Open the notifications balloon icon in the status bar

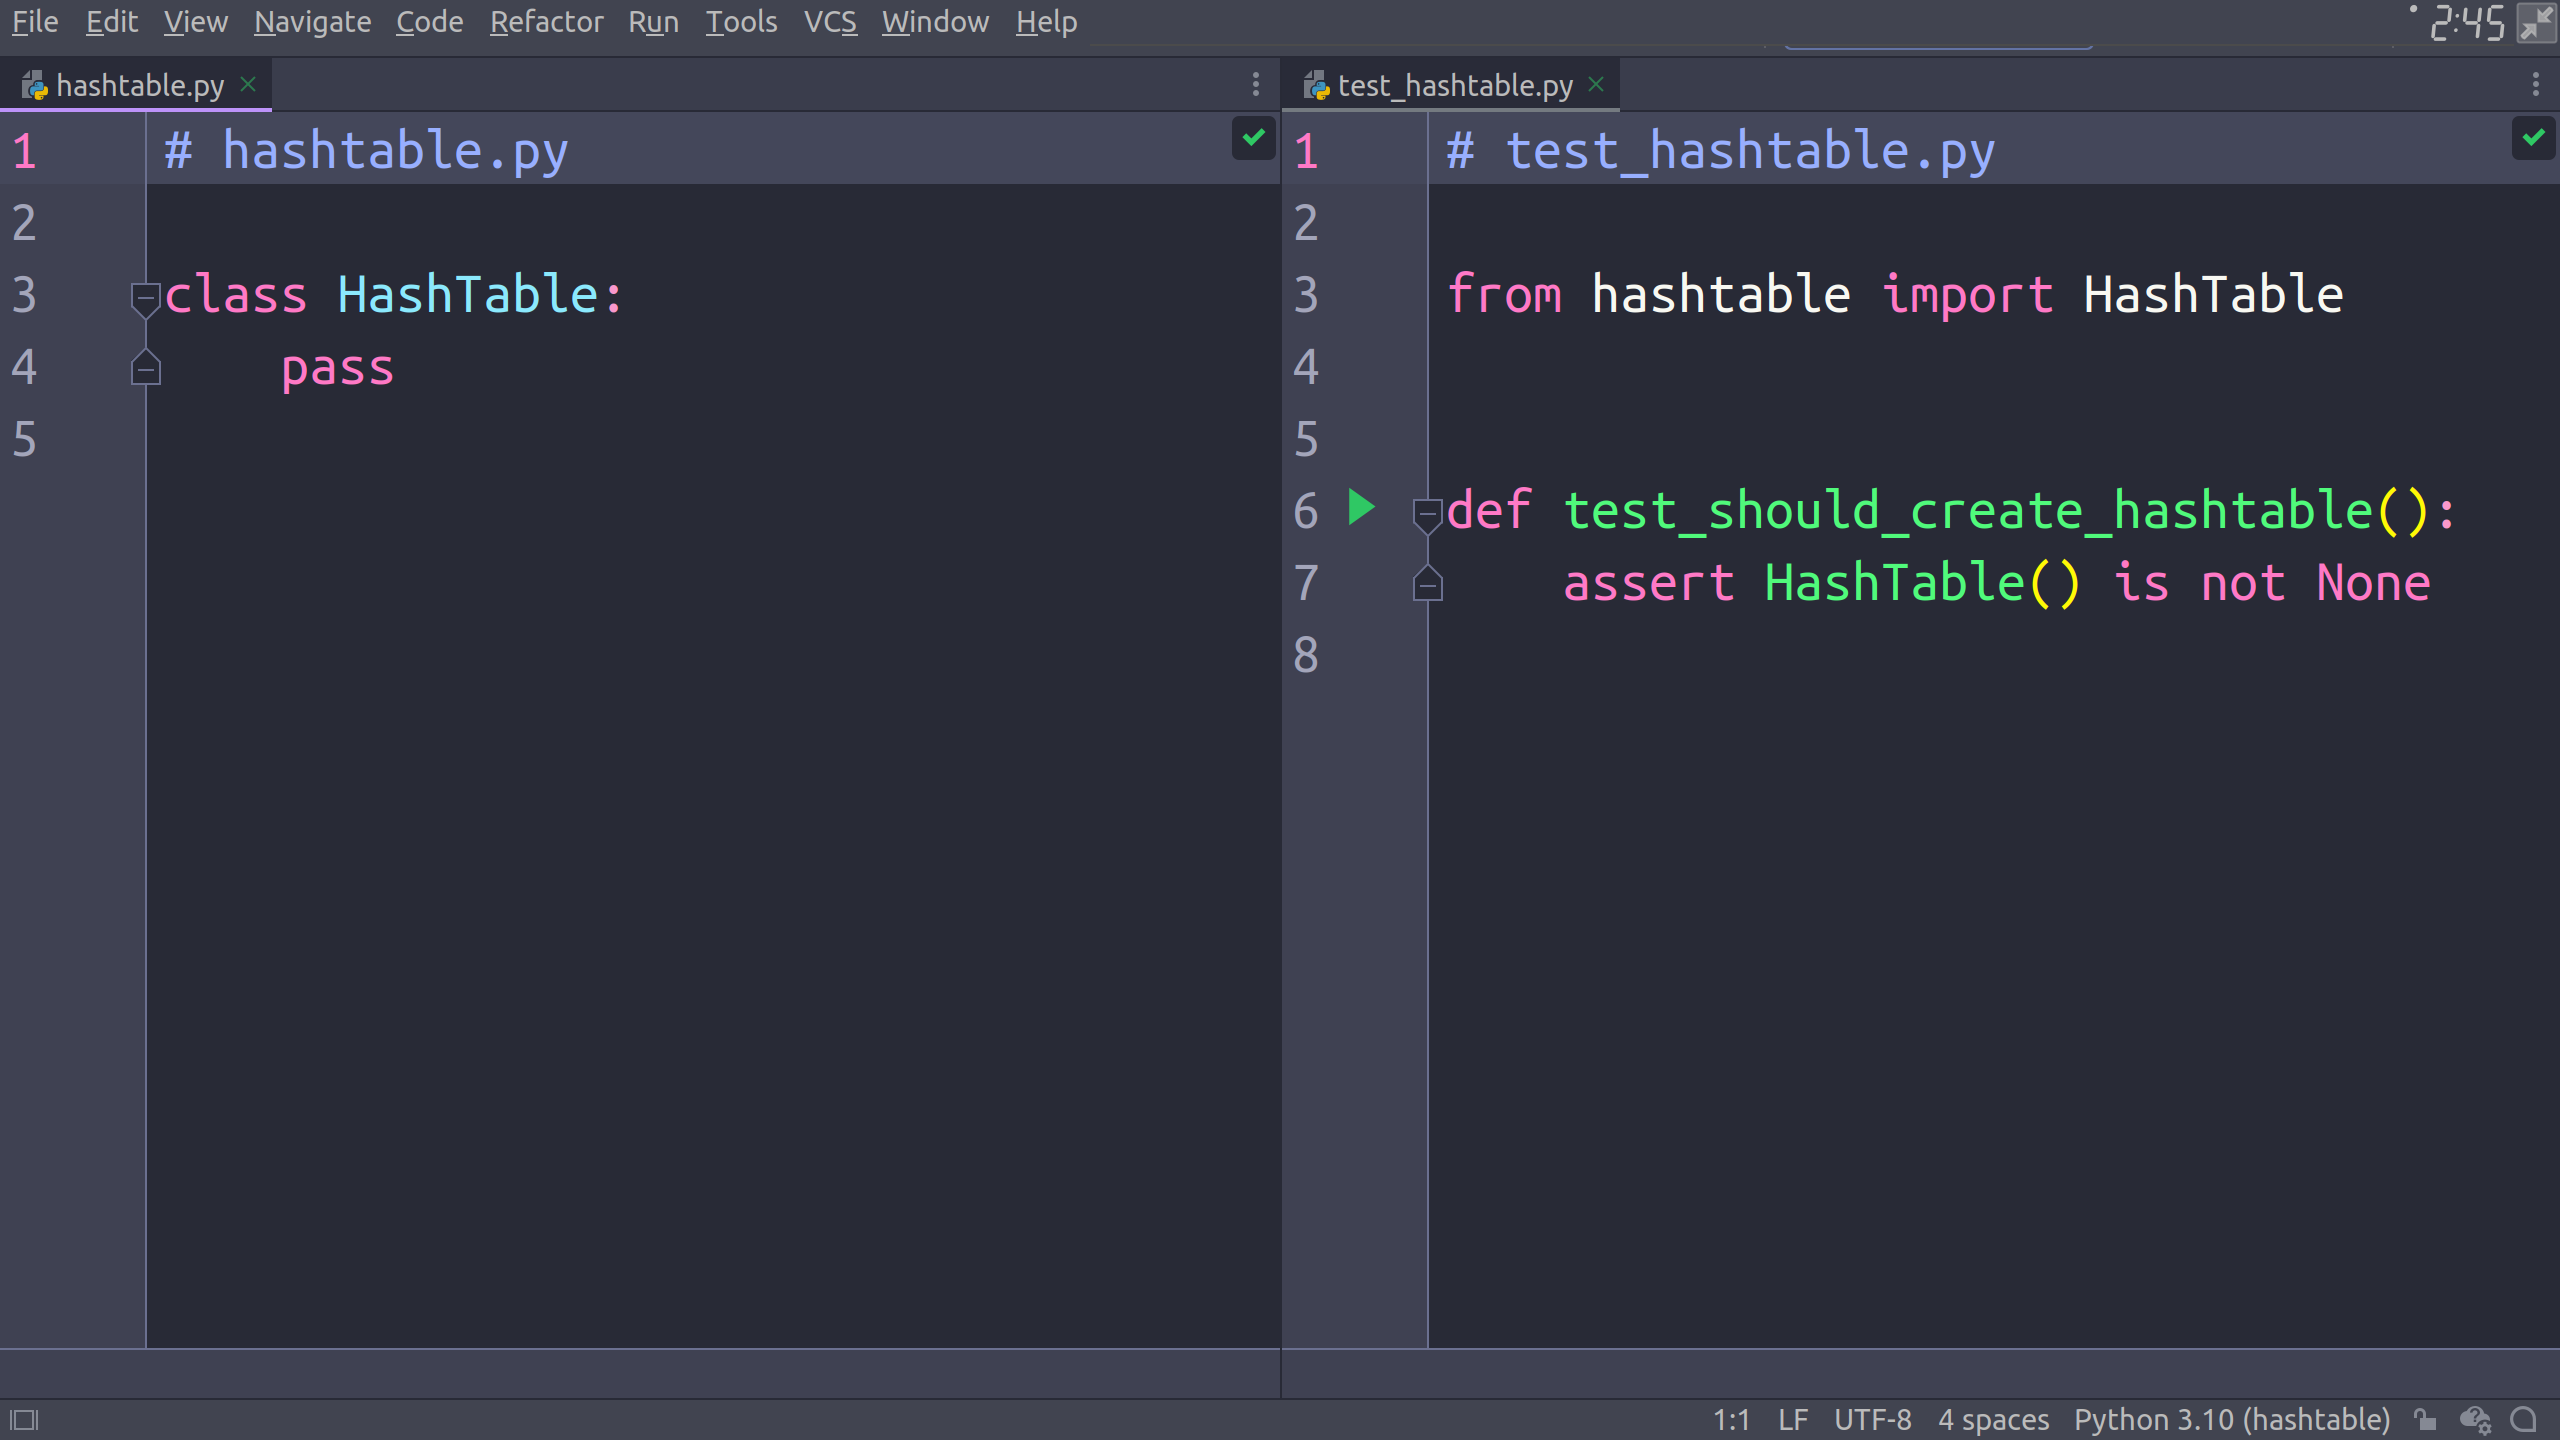click(x=2525, y=1419)
